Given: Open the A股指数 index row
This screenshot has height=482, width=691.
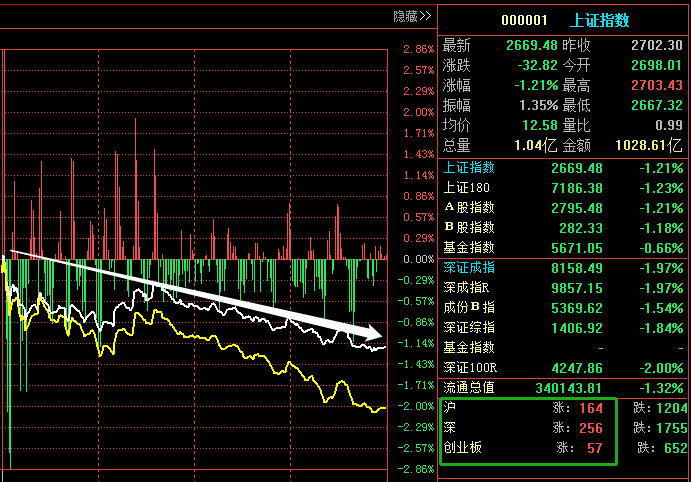Looking at the screenshot, I should pos(563,208).
